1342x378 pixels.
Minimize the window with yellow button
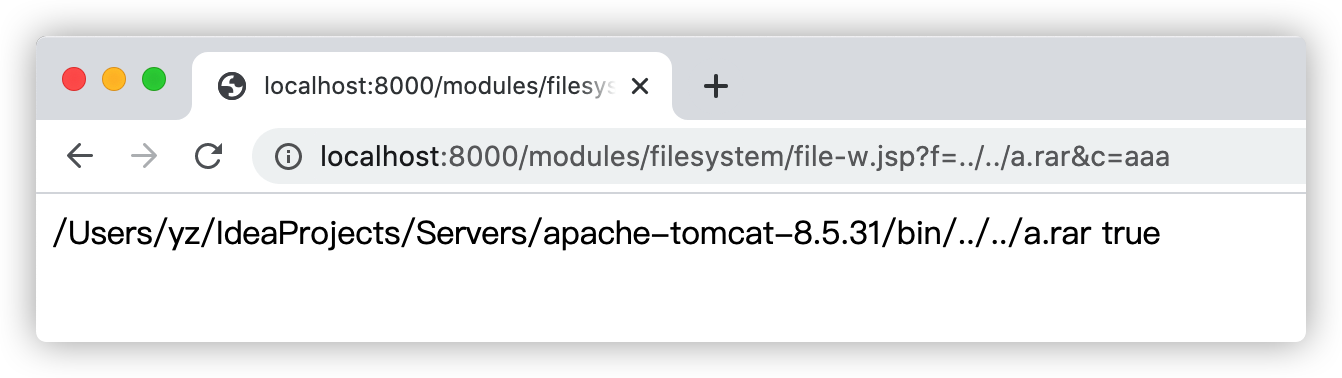coord(114,79)
